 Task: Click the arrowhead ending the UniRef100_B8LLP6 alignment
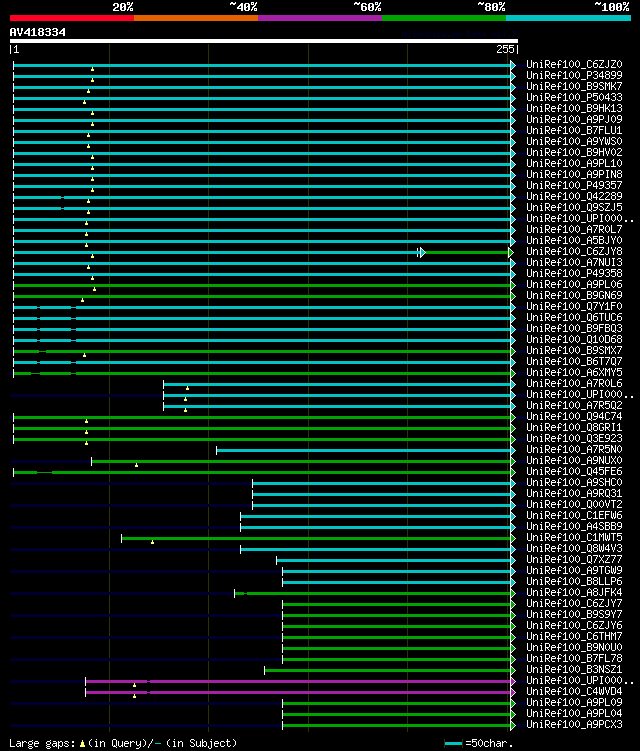coord(513,583)
